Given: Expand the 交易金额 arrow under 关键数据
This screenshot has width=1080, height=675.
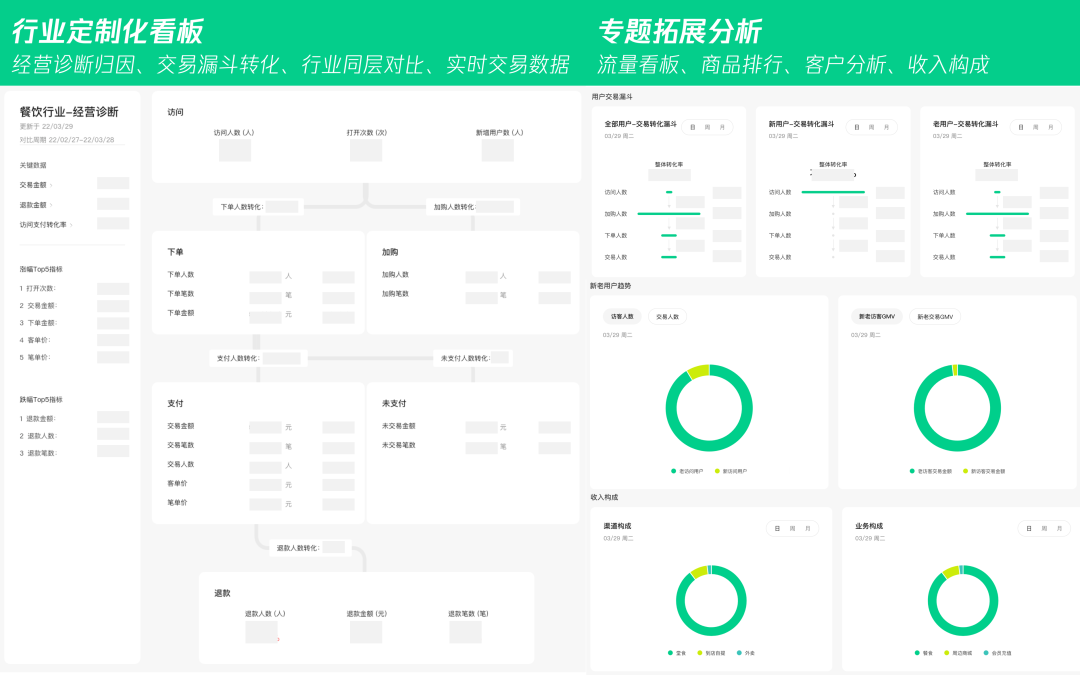Looking at the screenshot, I should 51,185.
